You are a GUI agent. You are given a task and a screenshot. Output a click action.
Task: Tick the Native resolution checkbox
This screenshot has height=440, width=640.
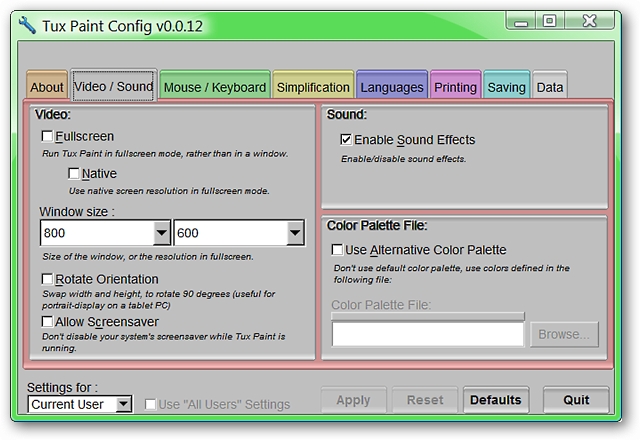tap(74, 173)
